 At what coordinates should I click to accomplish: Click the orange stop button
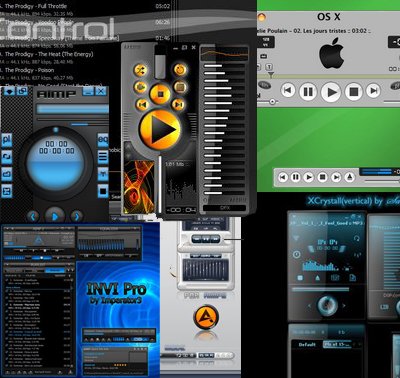click(160, 94)
